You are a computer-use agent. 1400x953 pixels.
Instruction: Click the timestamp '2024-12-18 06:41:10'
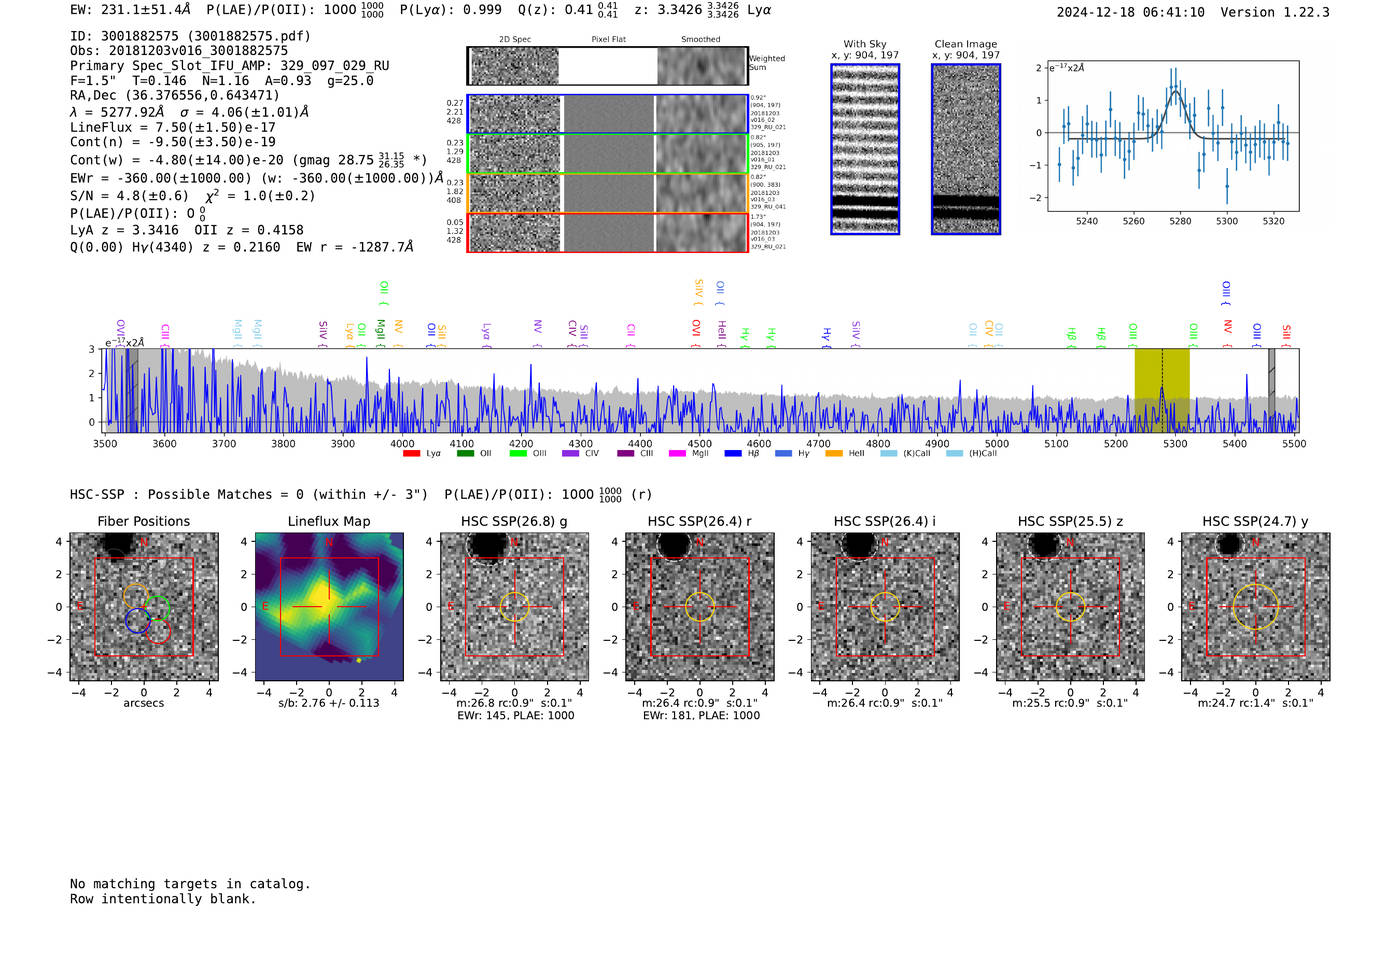(x=1131, y=12)
